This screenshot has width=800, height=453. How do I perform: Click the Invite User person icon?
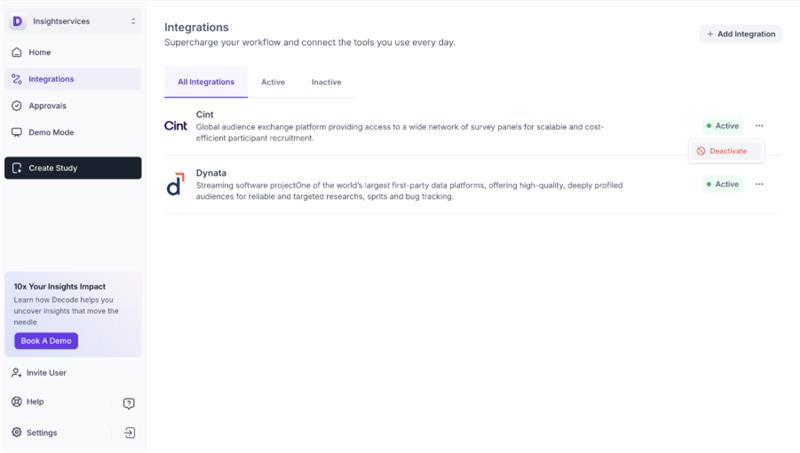(x=16, y=373)
